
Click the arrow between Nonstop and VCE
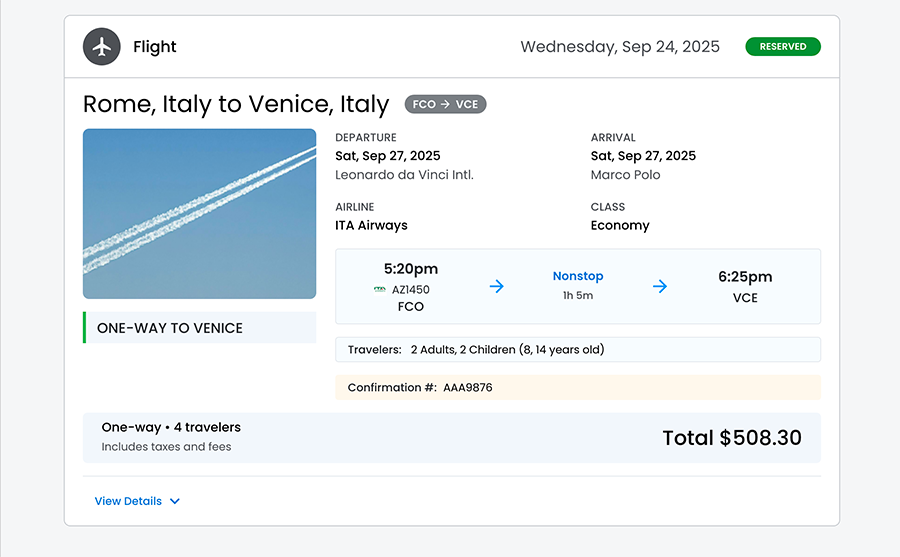660,286
